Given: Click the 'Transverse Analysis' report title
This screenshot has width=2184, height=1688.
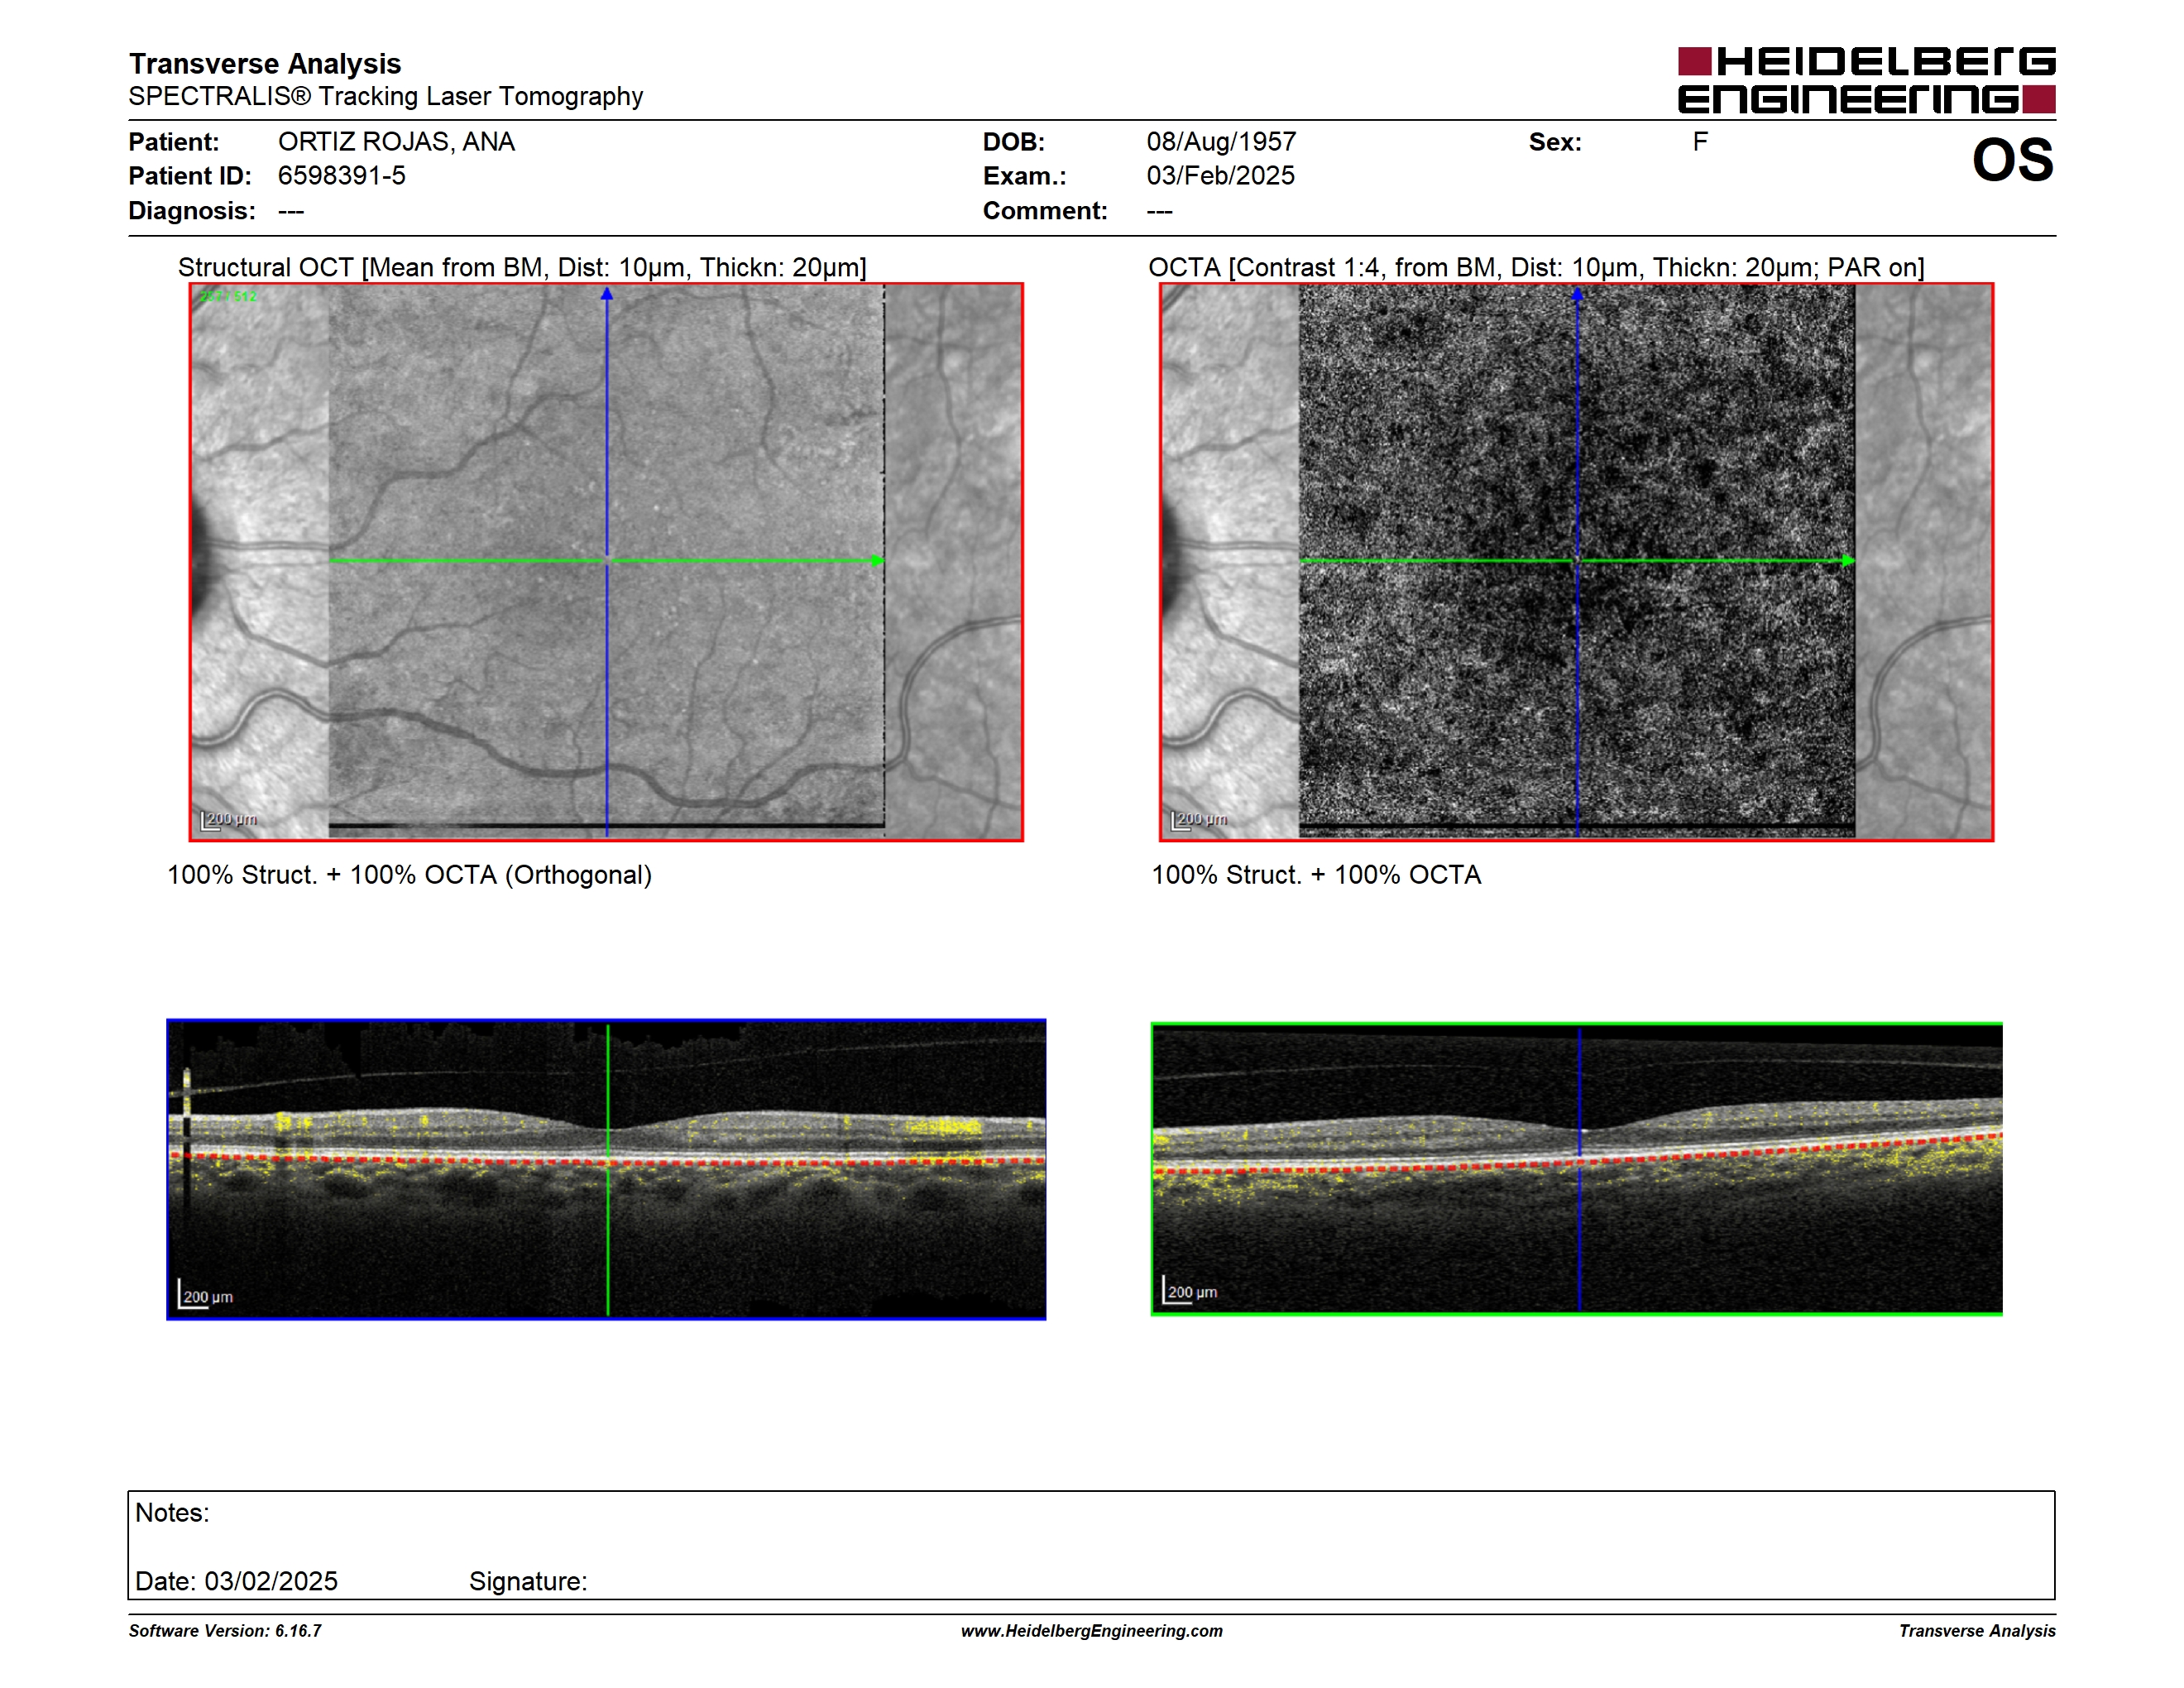Looking at the screenshot, I should (265, 64).
